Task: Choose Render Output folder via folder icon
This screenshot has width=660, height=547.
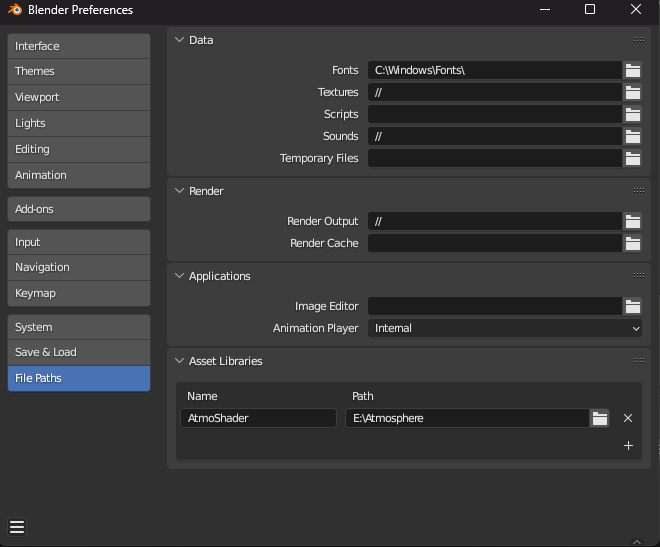Action: point(632,221)
